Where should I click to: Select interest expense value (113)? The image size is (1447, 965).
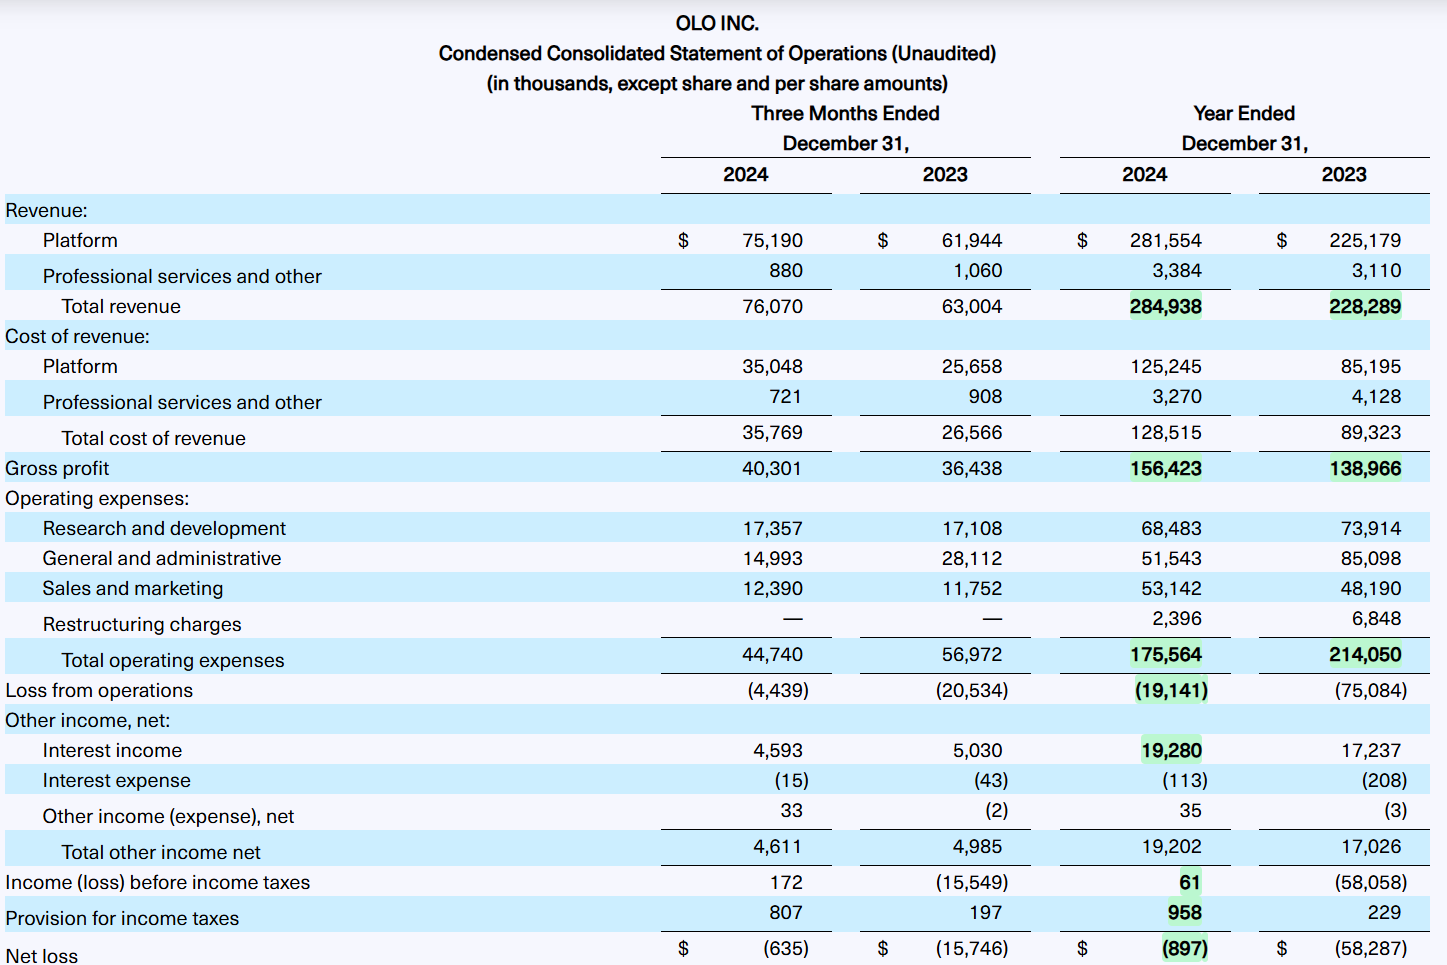tap(1185, 780)
